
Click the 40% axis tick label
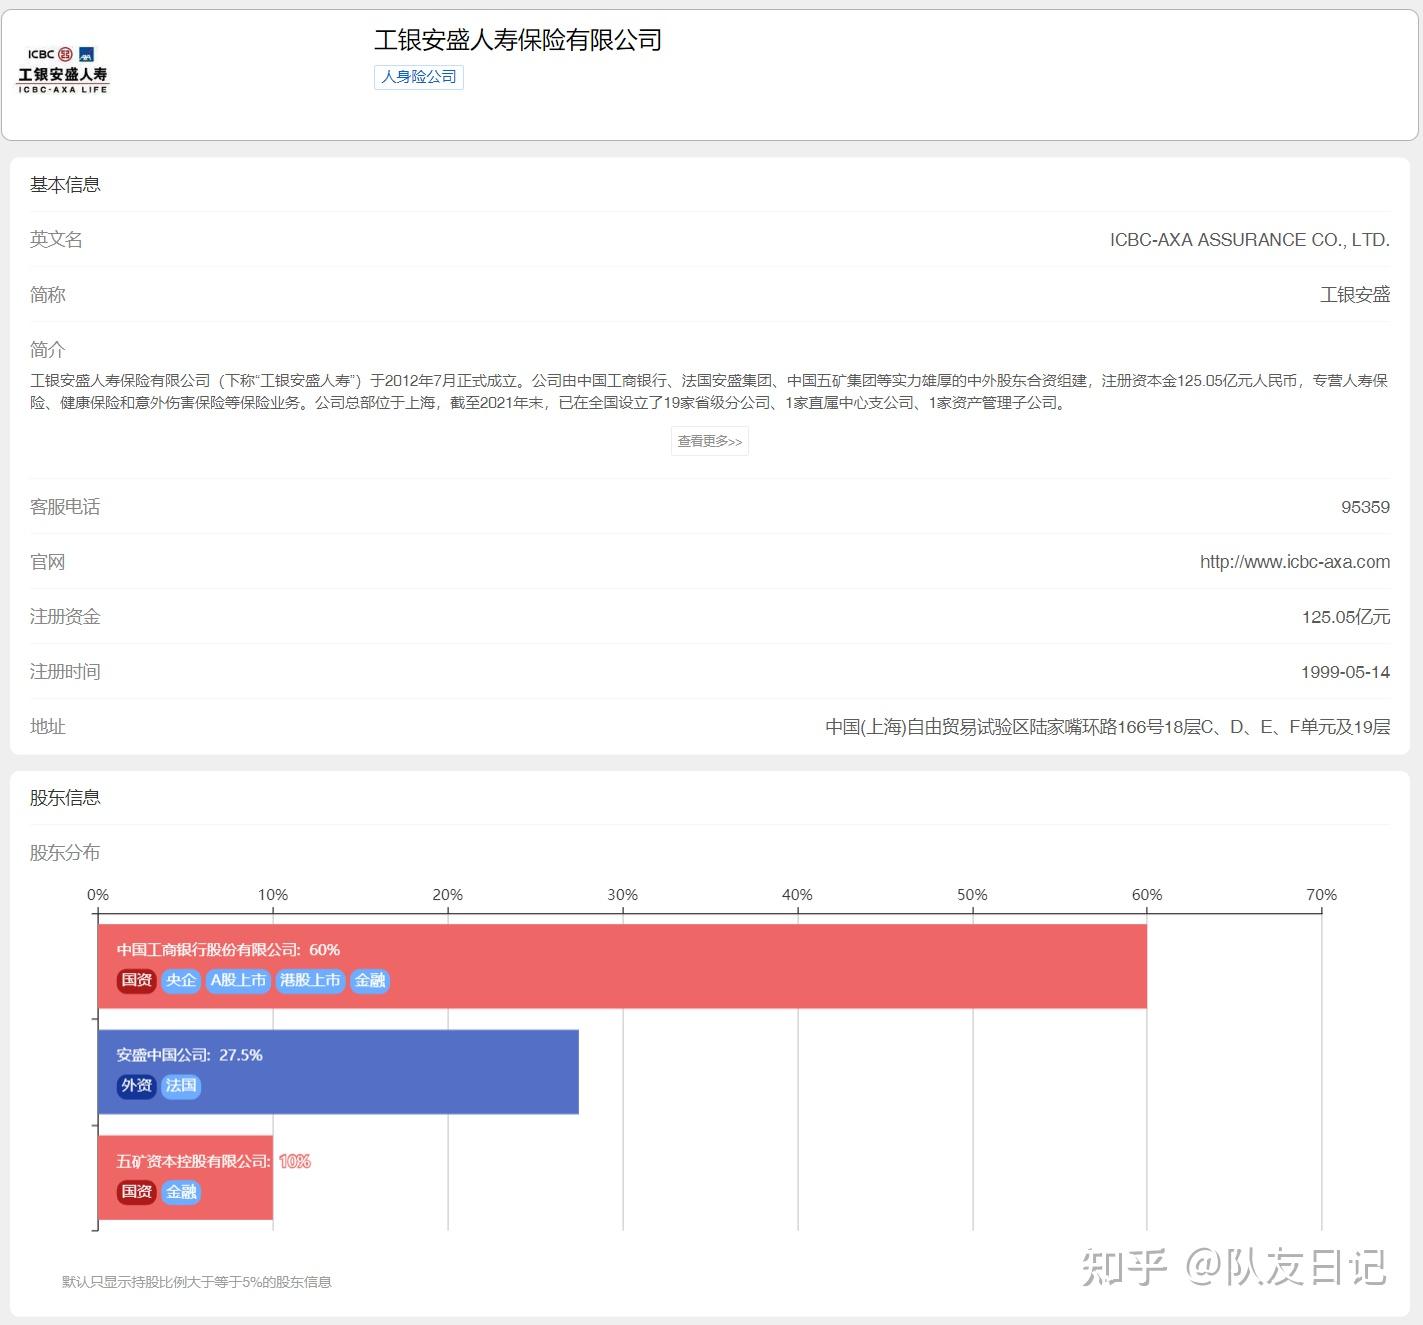pyautogui.click(x=797, y=895)
